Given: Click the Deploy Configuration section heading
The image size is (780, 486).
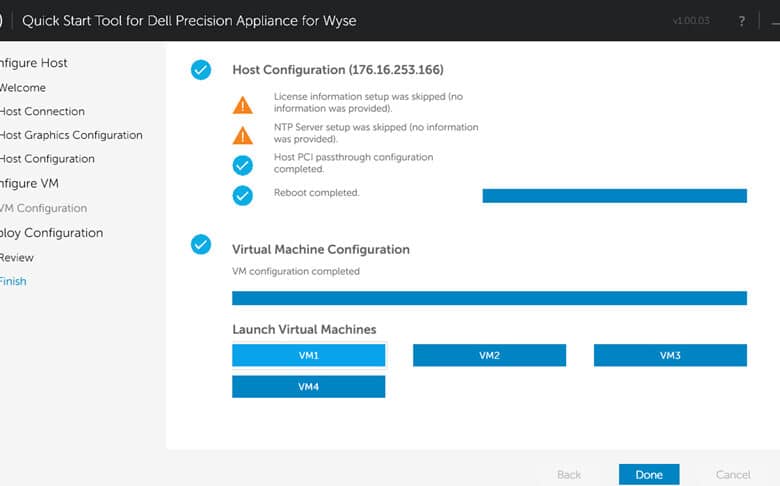Looking at the screenshot, I should pos(52,233).
